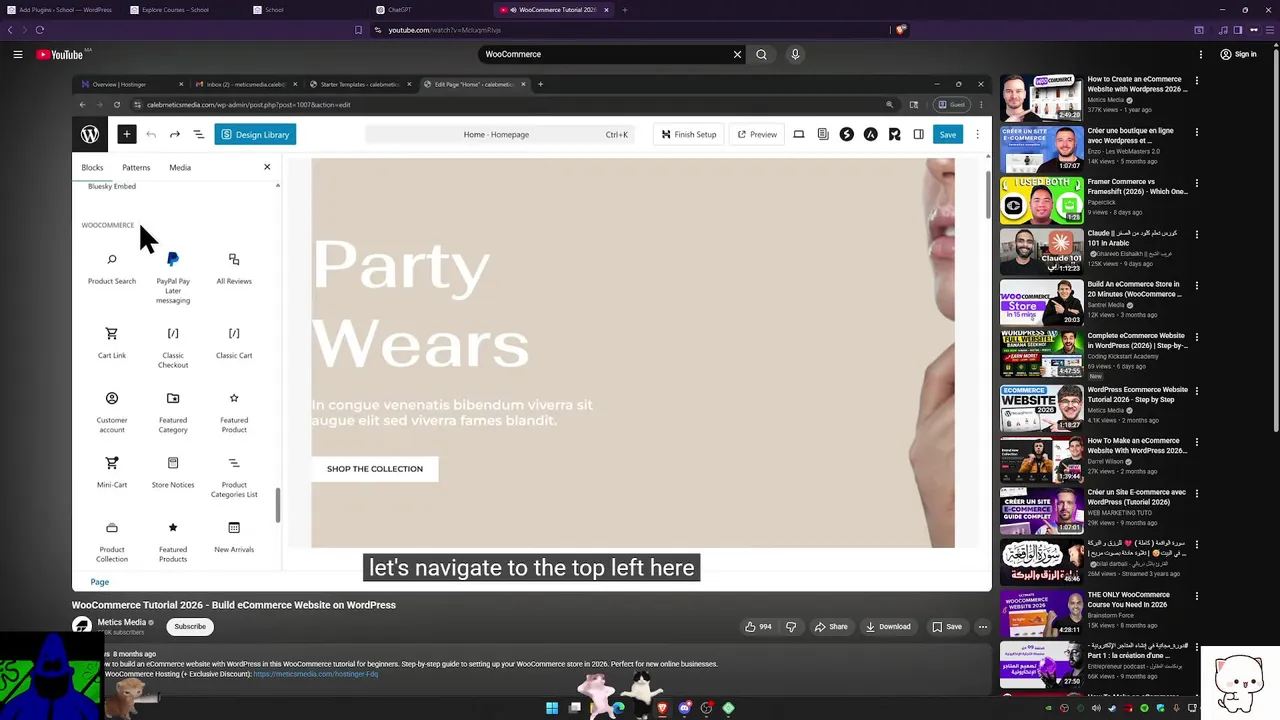This screenshot has height=720, width=1280.
Task: Dislike the WooCommerce Tutorial video
Action: point(791,627)
